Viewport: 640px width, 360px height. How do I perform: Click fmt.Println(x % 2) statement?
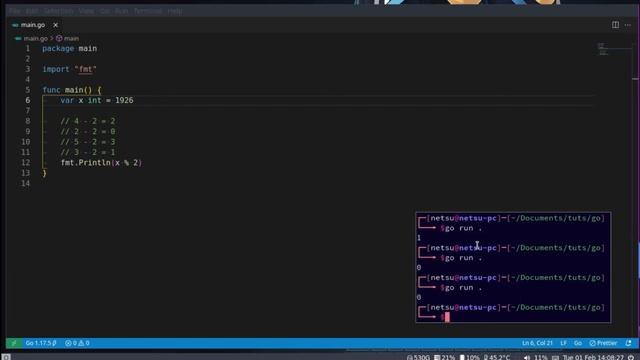[101, 162]
